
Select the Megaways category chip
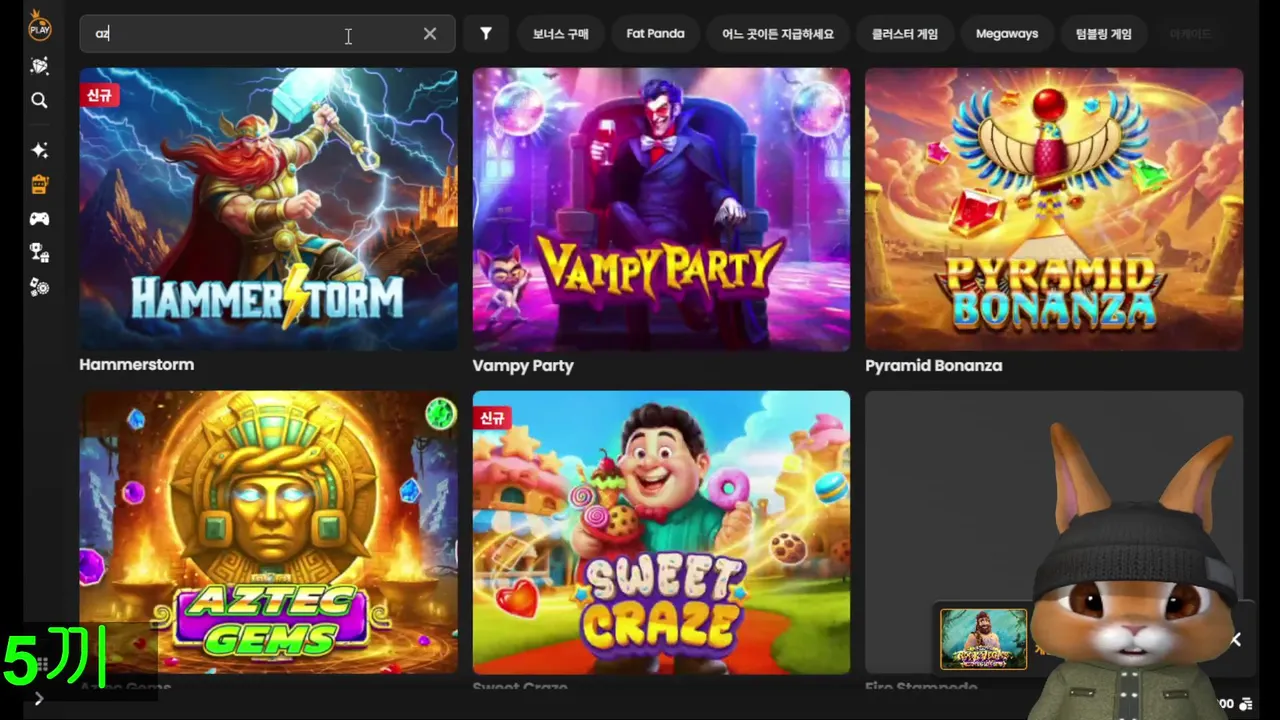pyautogui.click(x=1006, y=34)
